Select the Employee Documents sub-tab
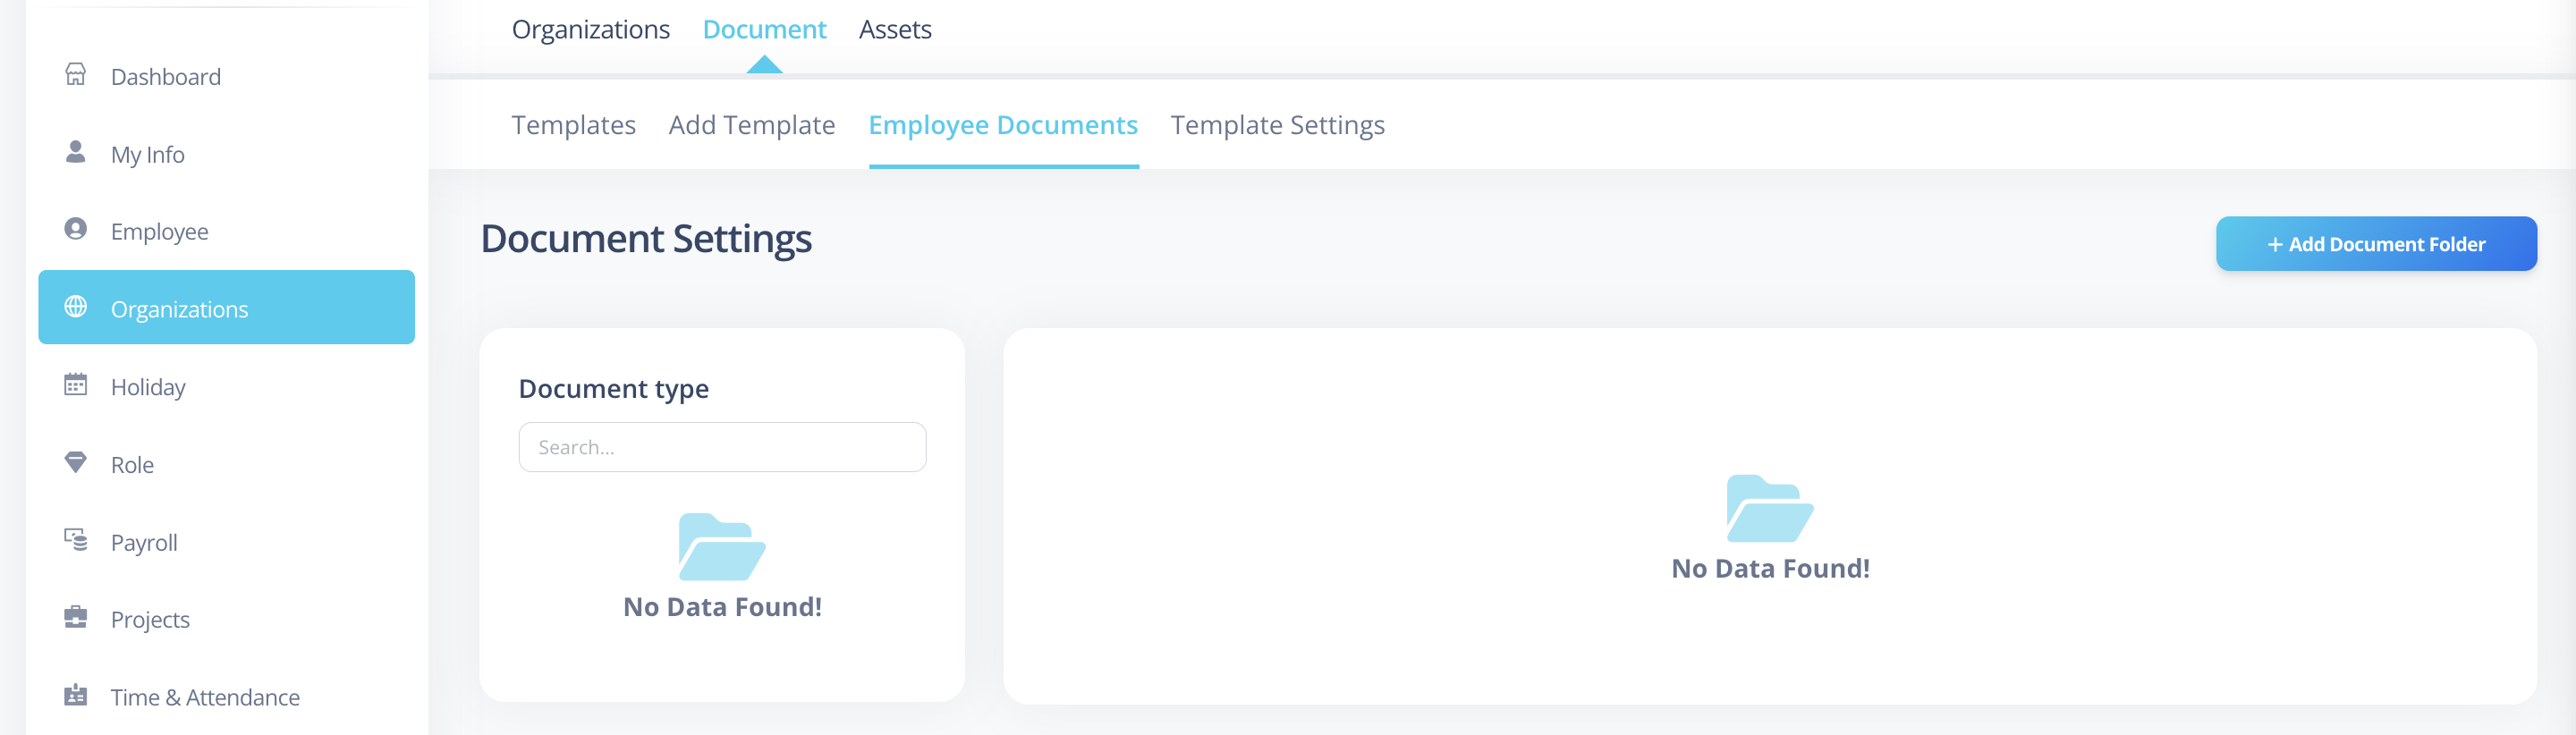The width and height of the screenshot is (2576, 735). click(1003, 125)
